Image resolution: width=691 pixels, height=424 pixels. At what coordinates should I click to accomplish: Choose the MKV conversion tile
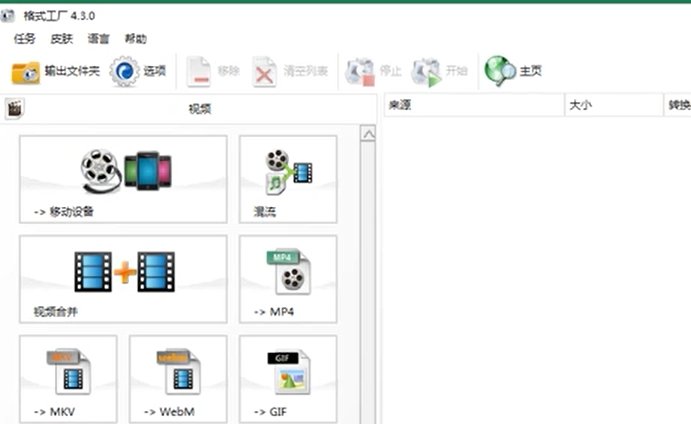coord(68,379)
